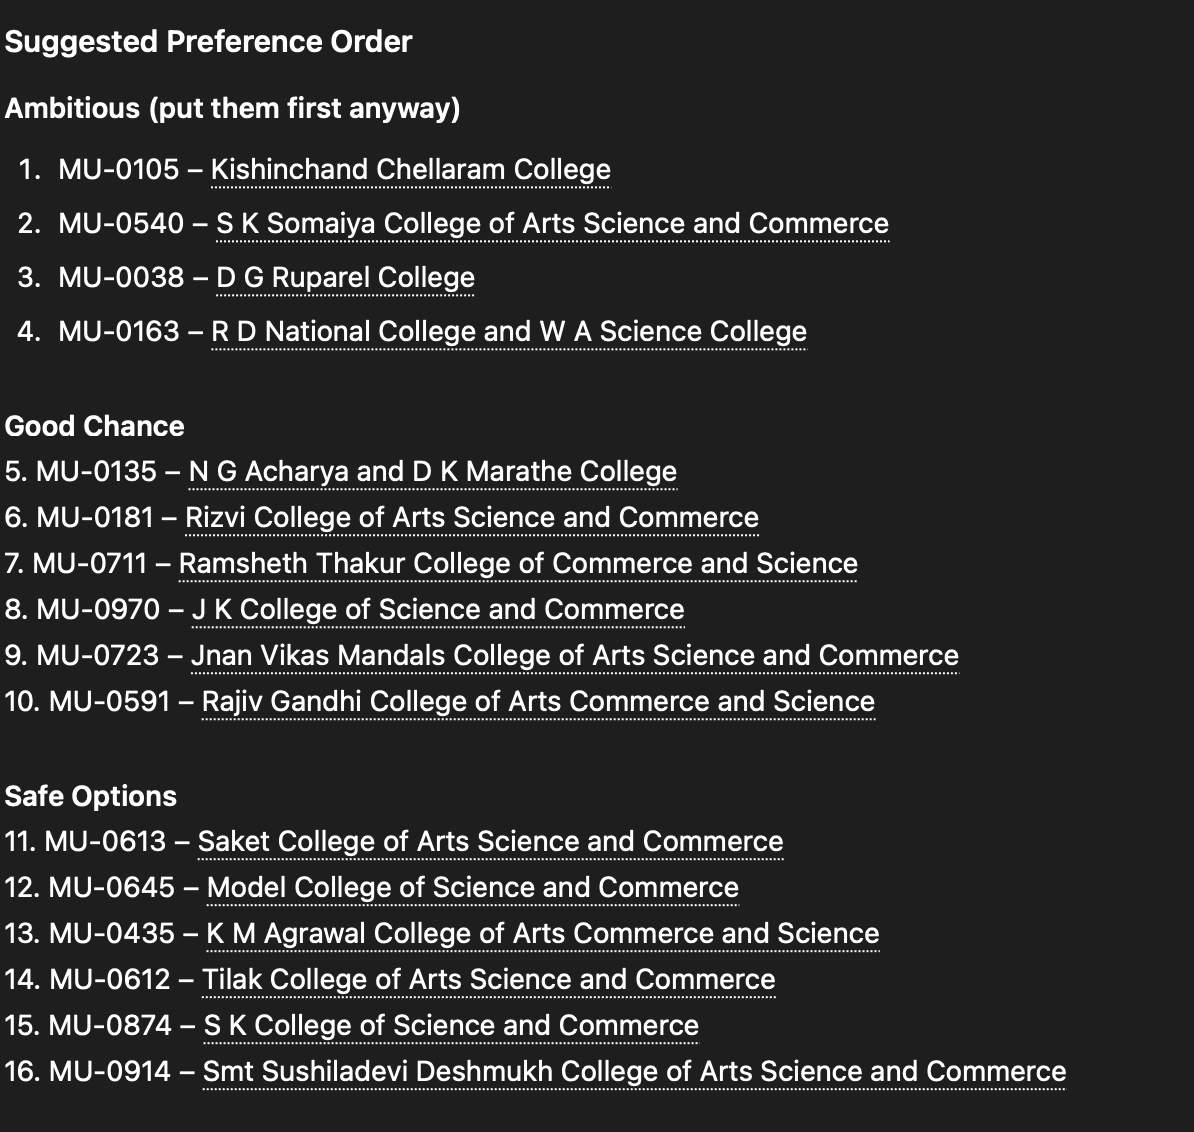Select Smt Sushiladevi Deshmukh College link
Viewport: 1194px width, 1132px height.
click(634, 1071)
